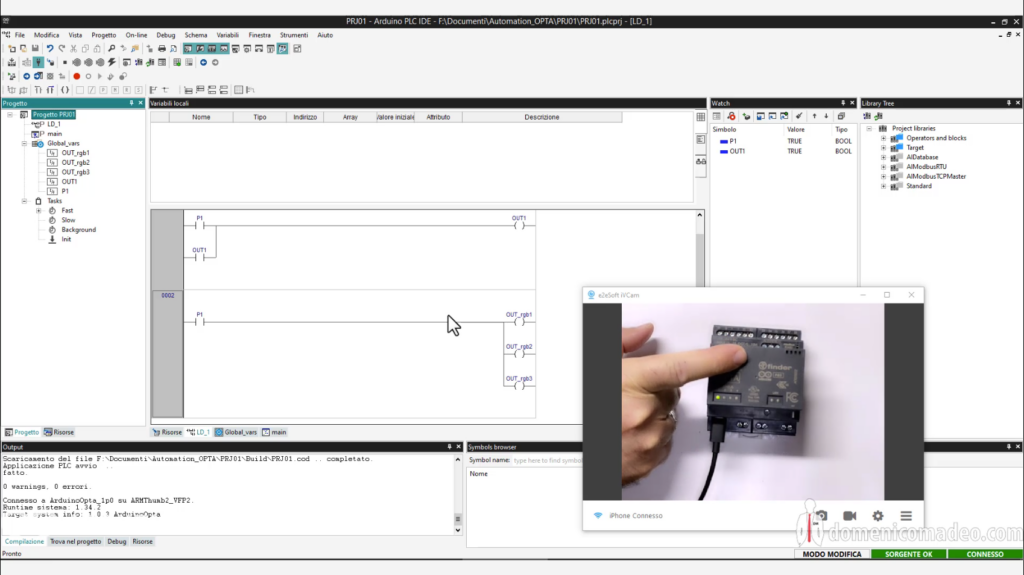Collapse the Progetto PRJ01 tree root

pos(10,114)
